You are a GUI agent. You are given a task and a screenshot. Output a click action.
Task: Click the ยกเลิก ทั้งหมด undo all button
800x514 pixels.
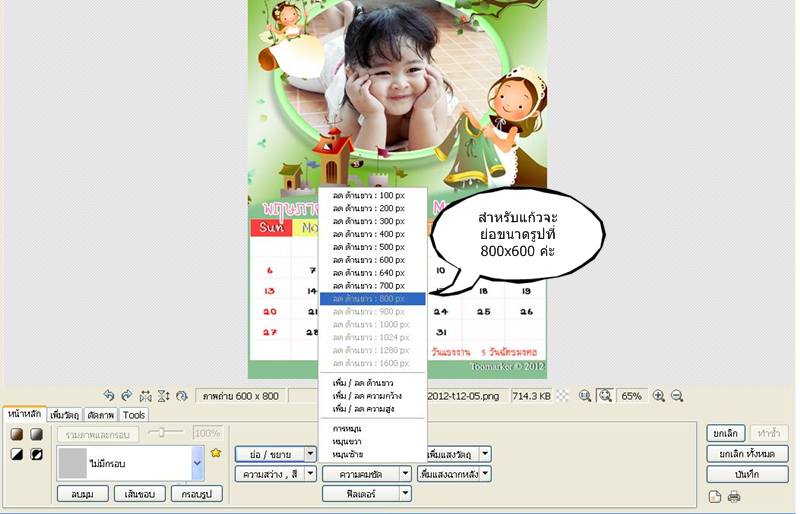click(747, 453)
